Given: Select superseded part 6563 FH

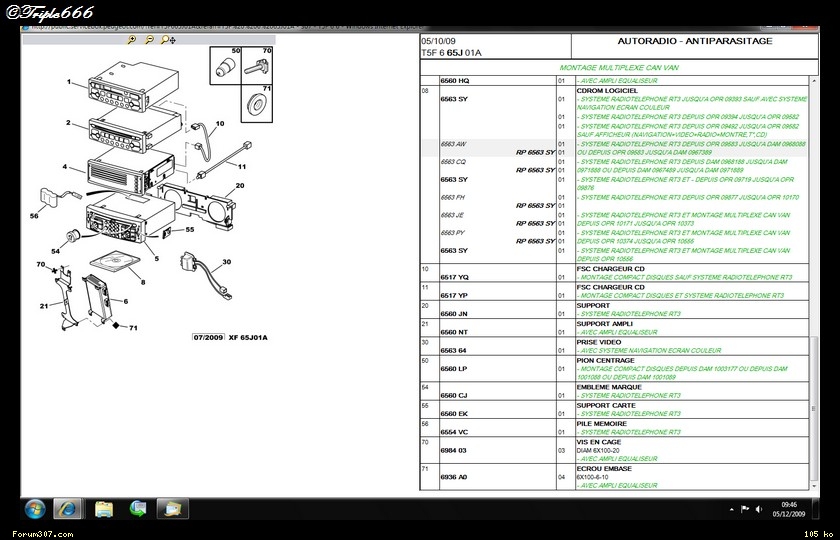Looking at the screenshot, I should click(453, 198).
